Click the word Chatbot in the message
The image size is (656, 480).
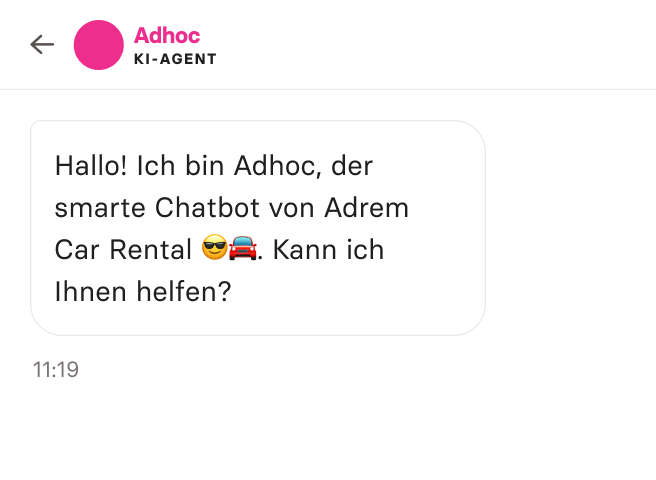(x=208, y=208)
